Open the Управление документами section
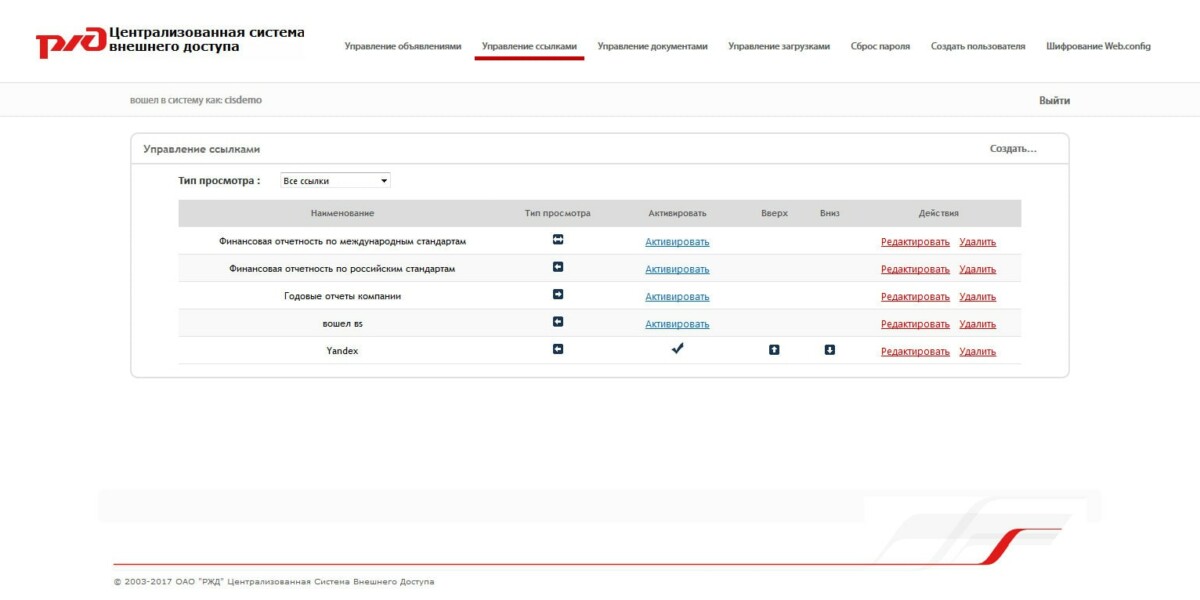The image size is (1200, 600). coord(652,46)
